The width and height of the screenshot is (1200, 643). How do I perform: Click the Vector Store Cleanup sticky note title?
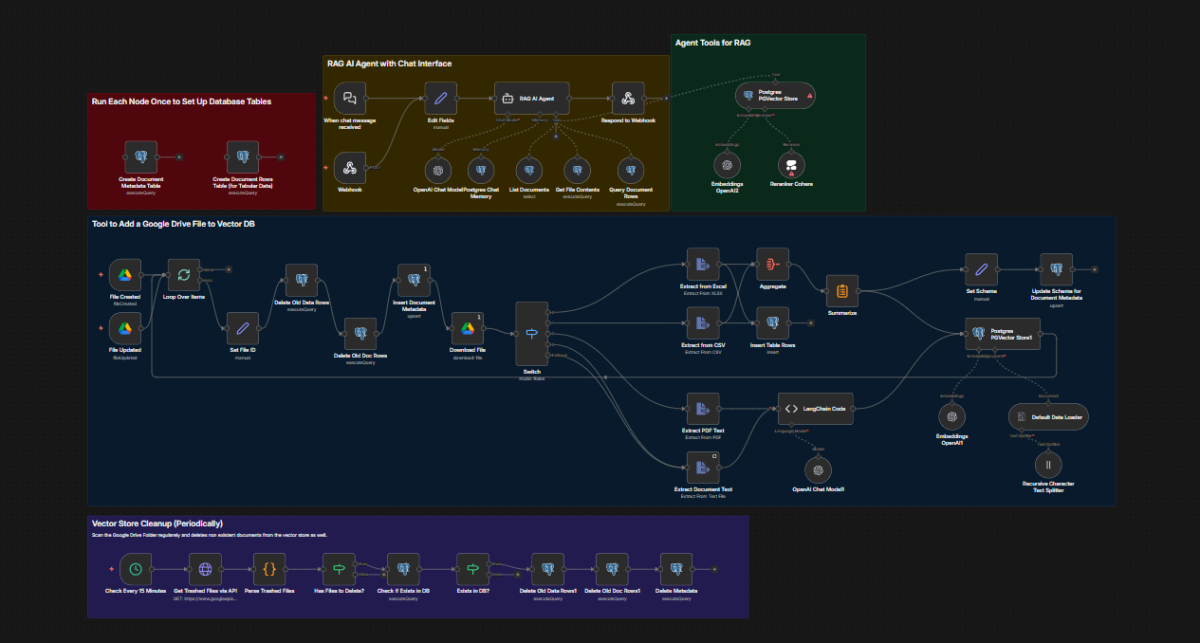(157, 523)
